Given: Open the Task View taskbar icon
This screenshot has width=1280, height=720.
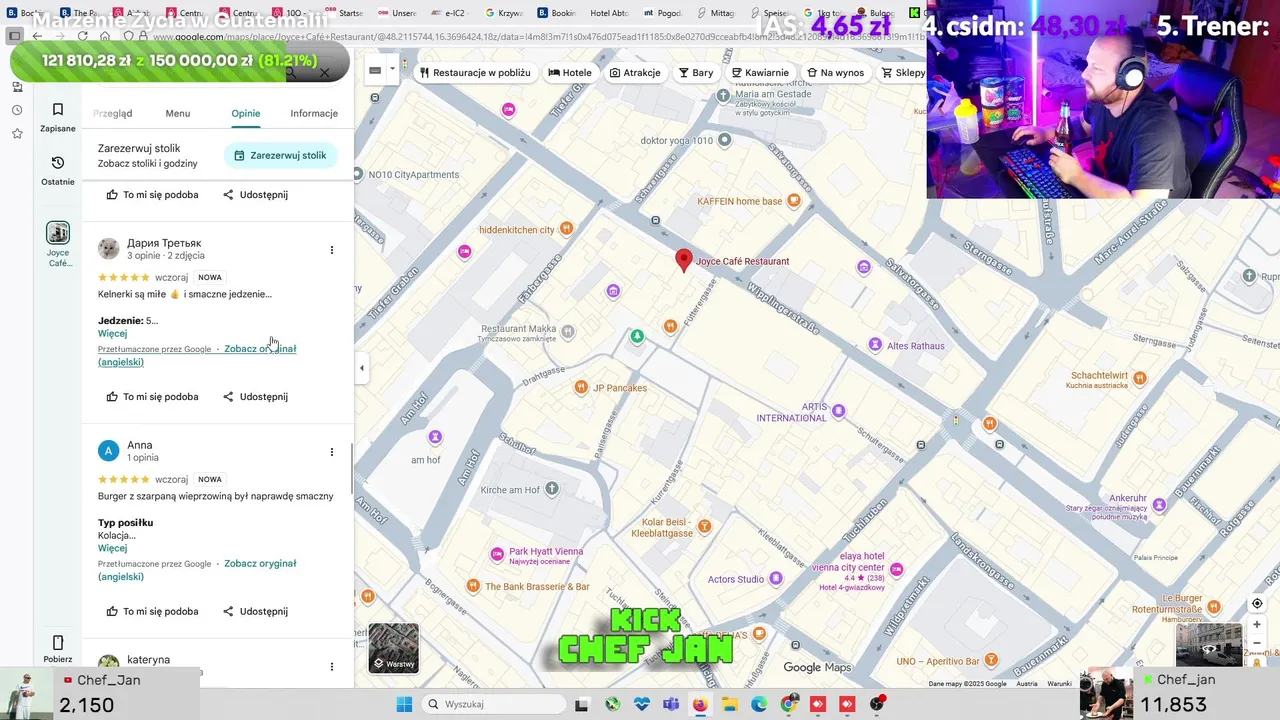Looking at the screenshot, I should 581,704.
